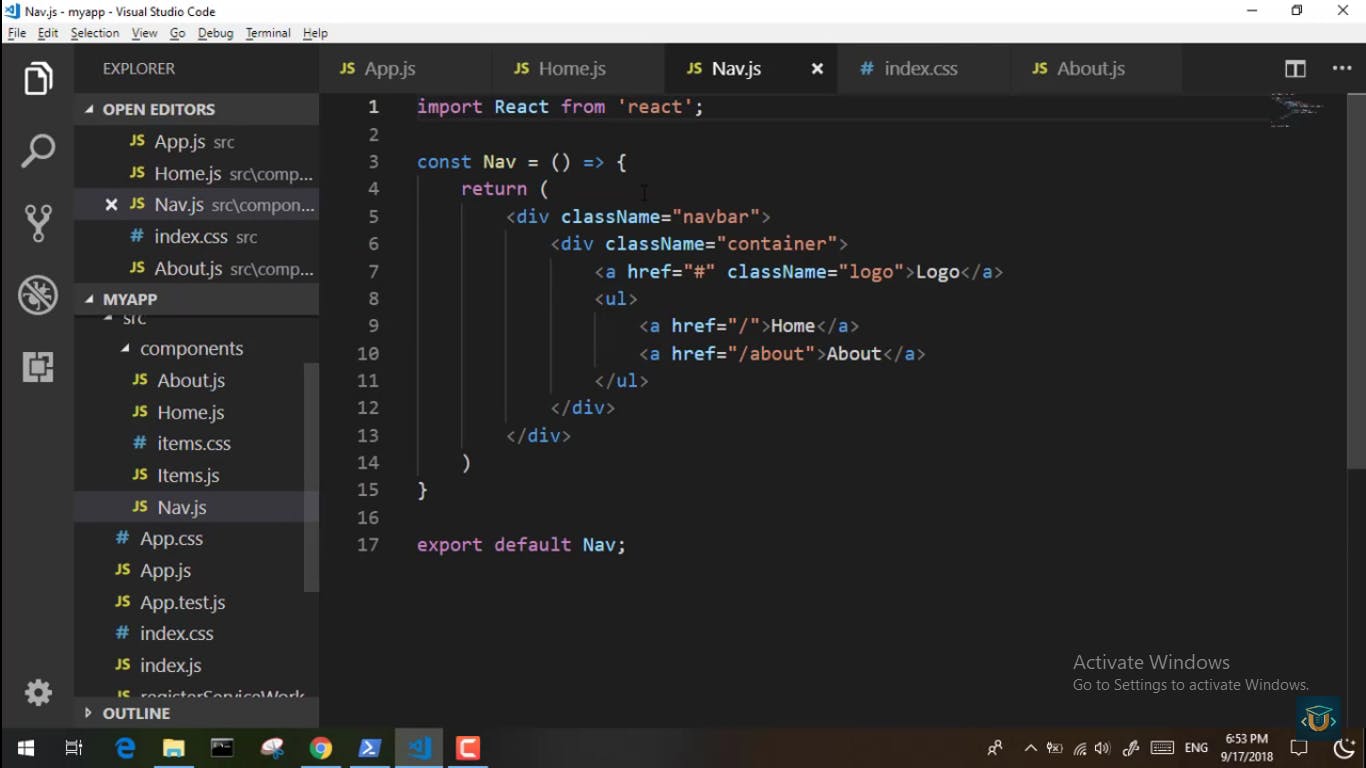Open the Action Center notifications icon
This screenshot has width=1366, height=768.
tap(1299, 748)
